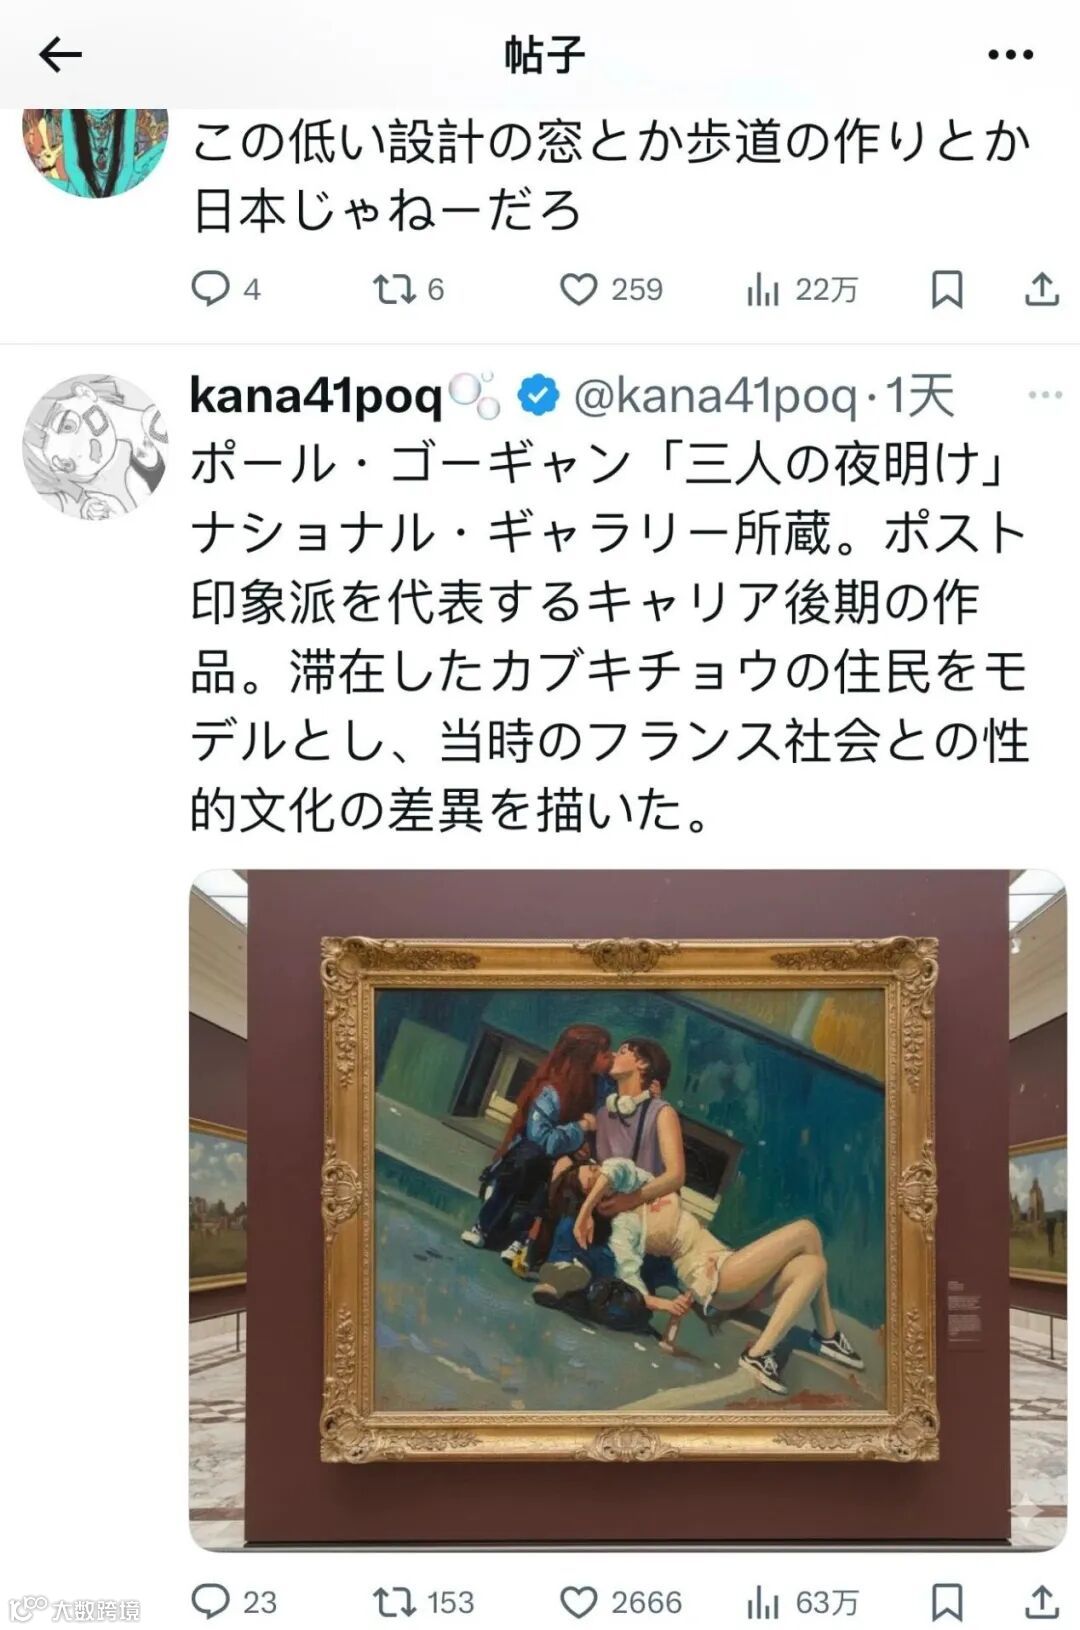Repost the kana41poq post with 153 reposts
Image resolution: width=1080 pixels, height=1630 pixels.
point(424,1602)
